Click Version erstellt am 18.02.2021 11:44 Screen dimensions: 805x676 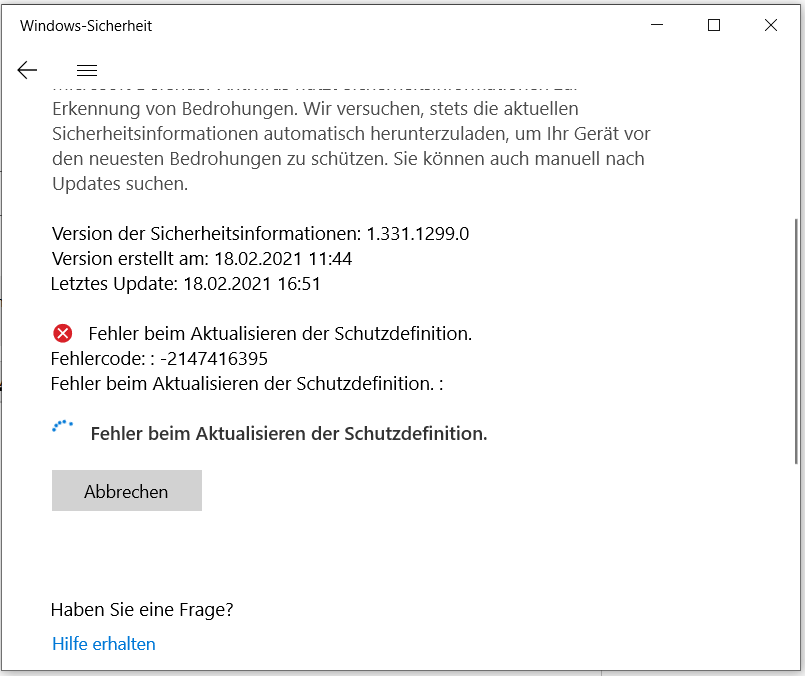click(202, 259)
